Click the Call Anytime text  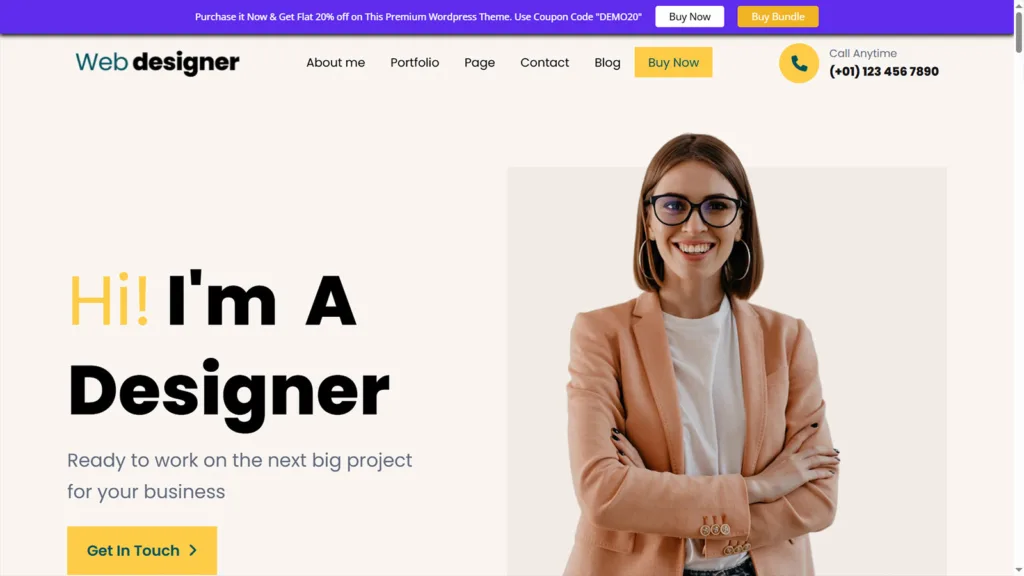point(863,53)
